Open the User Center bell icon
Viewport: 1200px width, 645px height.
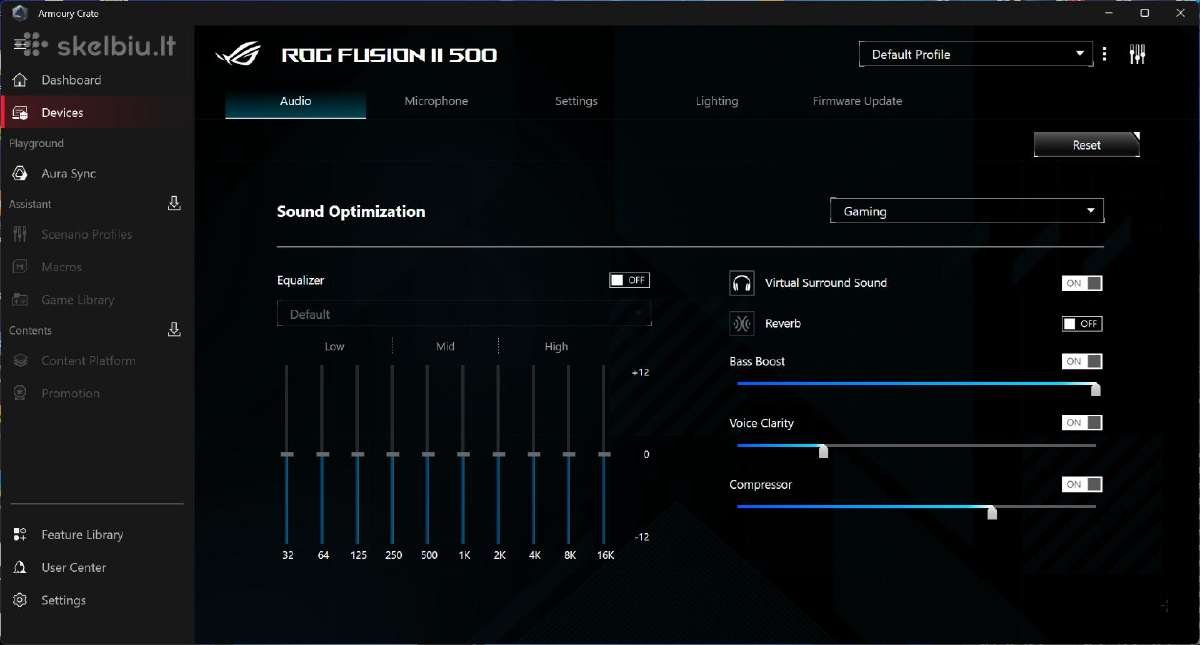(x=20, y=568)
